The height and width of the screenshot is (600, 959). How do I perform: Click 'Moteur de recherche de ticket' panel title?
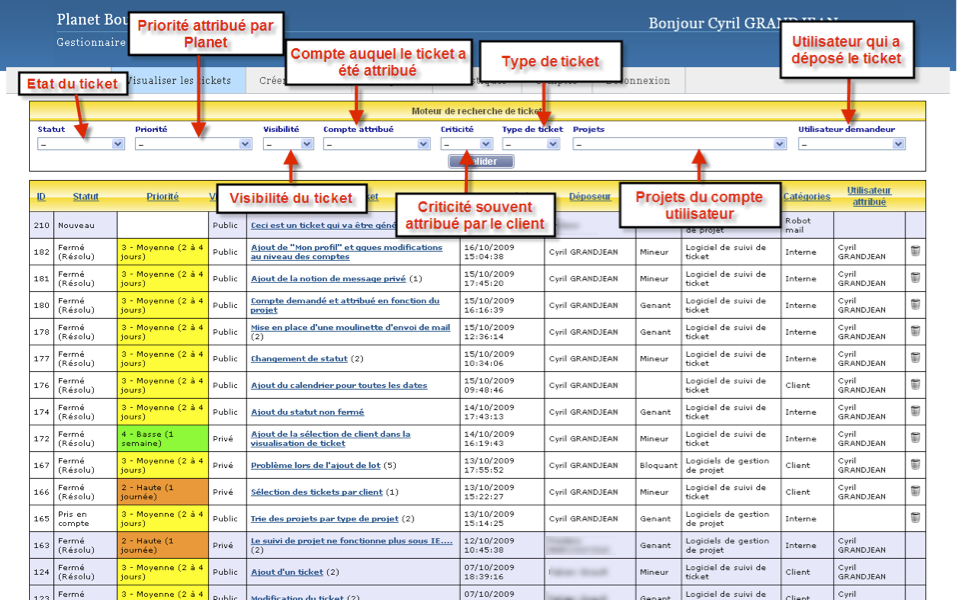(x=477, y=111)
